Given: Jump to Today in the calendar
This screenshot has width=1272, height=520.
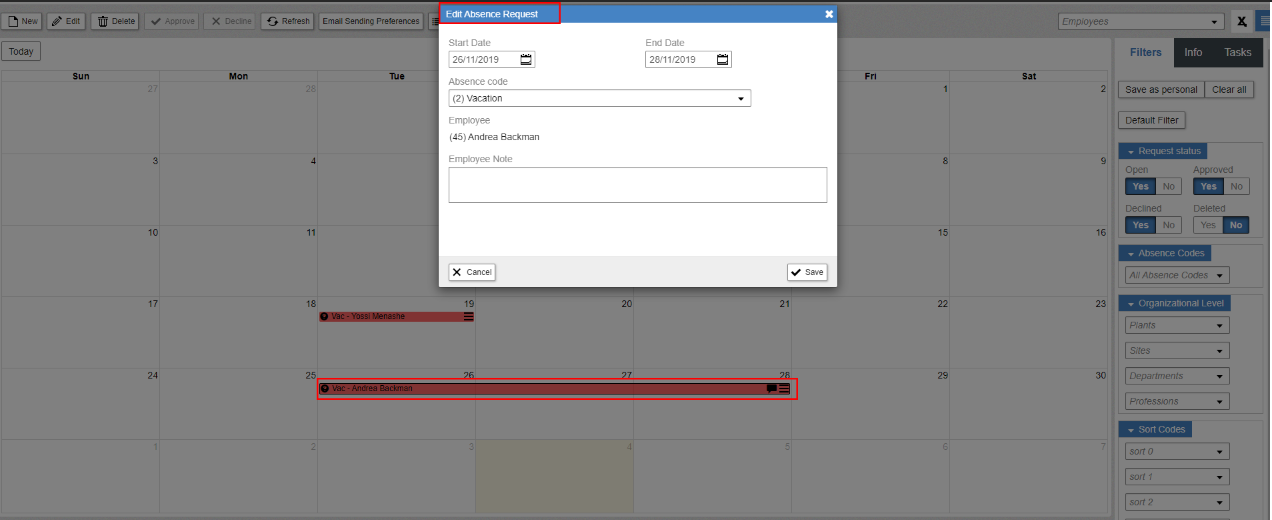Looking at the screenshot, I should [21, 52].
